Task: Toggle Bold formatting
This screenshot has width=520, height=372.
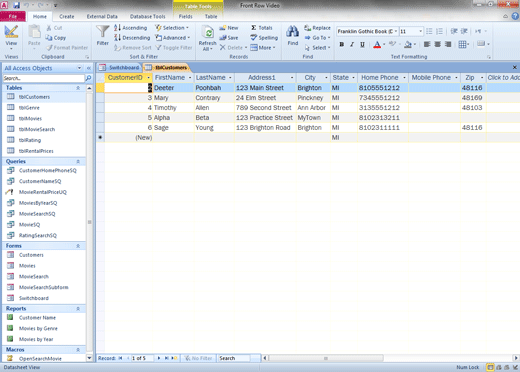Action: click(x=342, y=44)
